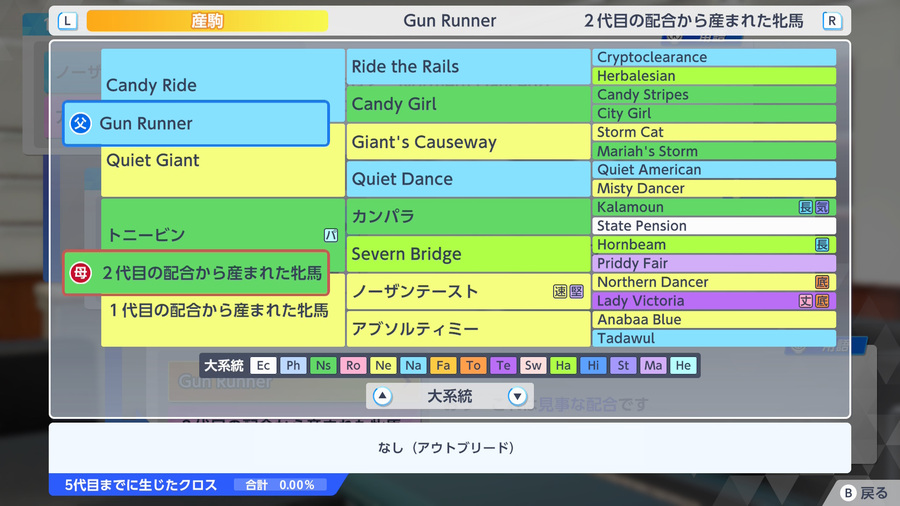Click the 堅 badge on ノーザンテースト
The height and width of the screenshot is (506, 900).
coord(576,291)
